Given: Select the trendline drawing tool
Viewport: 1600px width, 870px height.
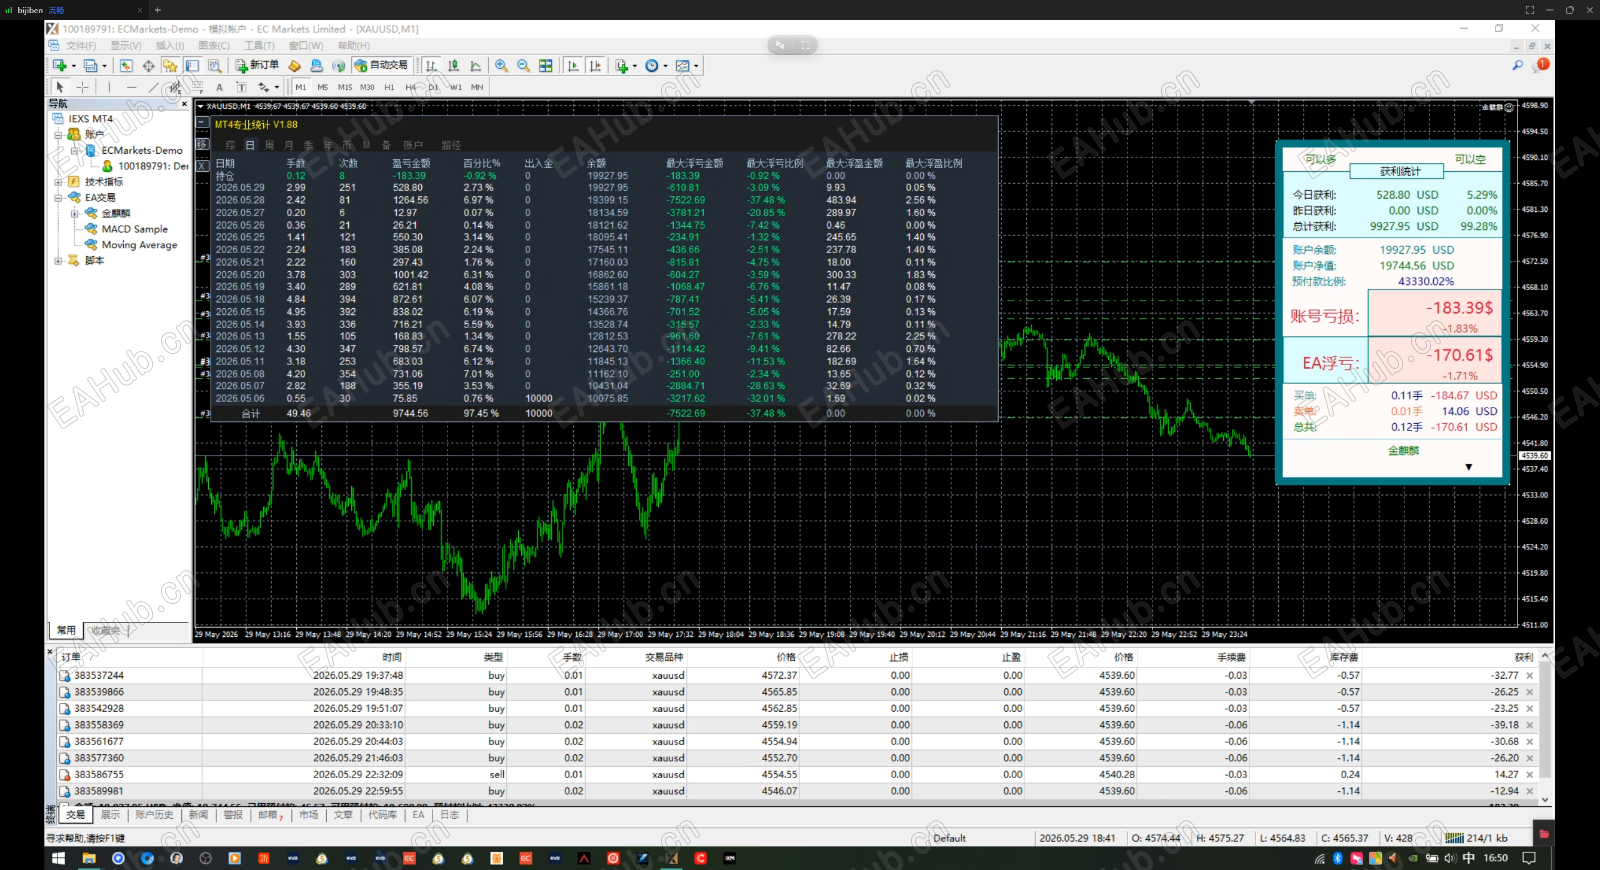Looking at the screenshot, I should coord(153,87).
